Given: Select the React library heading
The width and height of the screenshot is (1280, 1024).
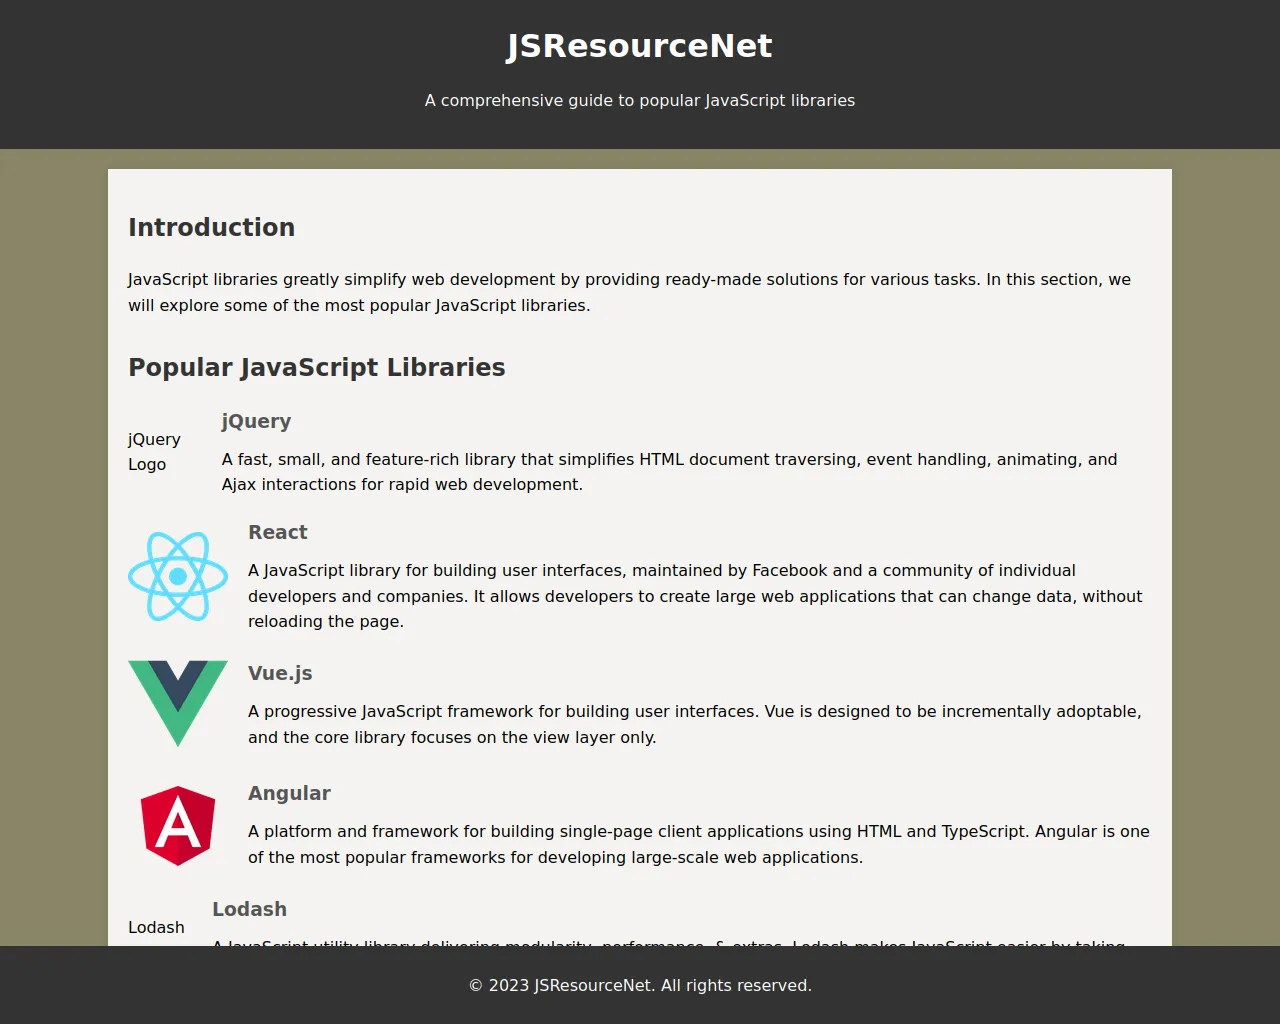Looking at the screenshot, I should [278, 532].
